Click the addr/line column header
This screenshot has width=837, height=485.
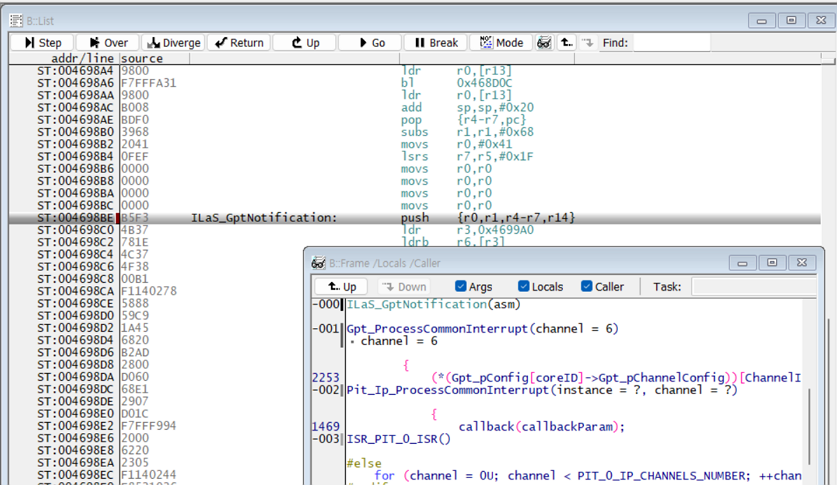(82, 58)
